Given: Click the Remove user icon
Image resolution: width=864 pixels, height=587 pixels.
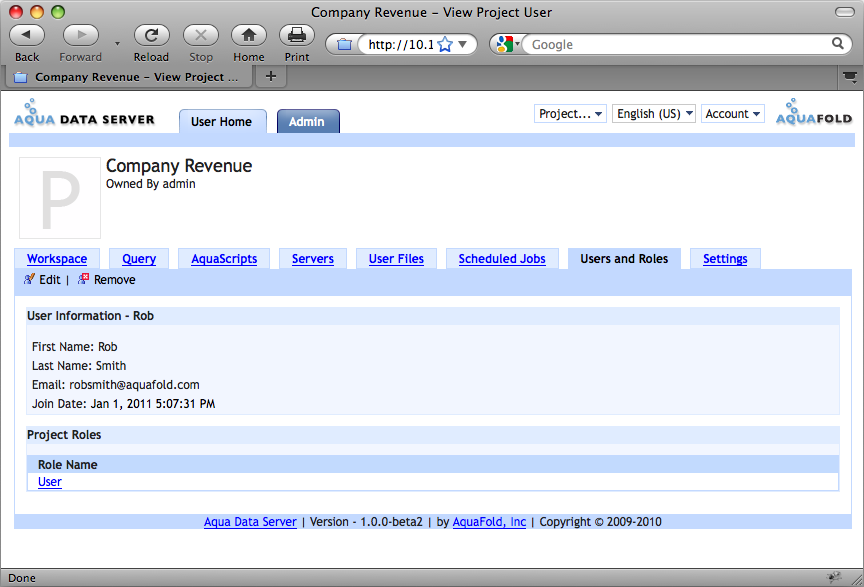Looking at the screenshot, I should tap(83, 279).
